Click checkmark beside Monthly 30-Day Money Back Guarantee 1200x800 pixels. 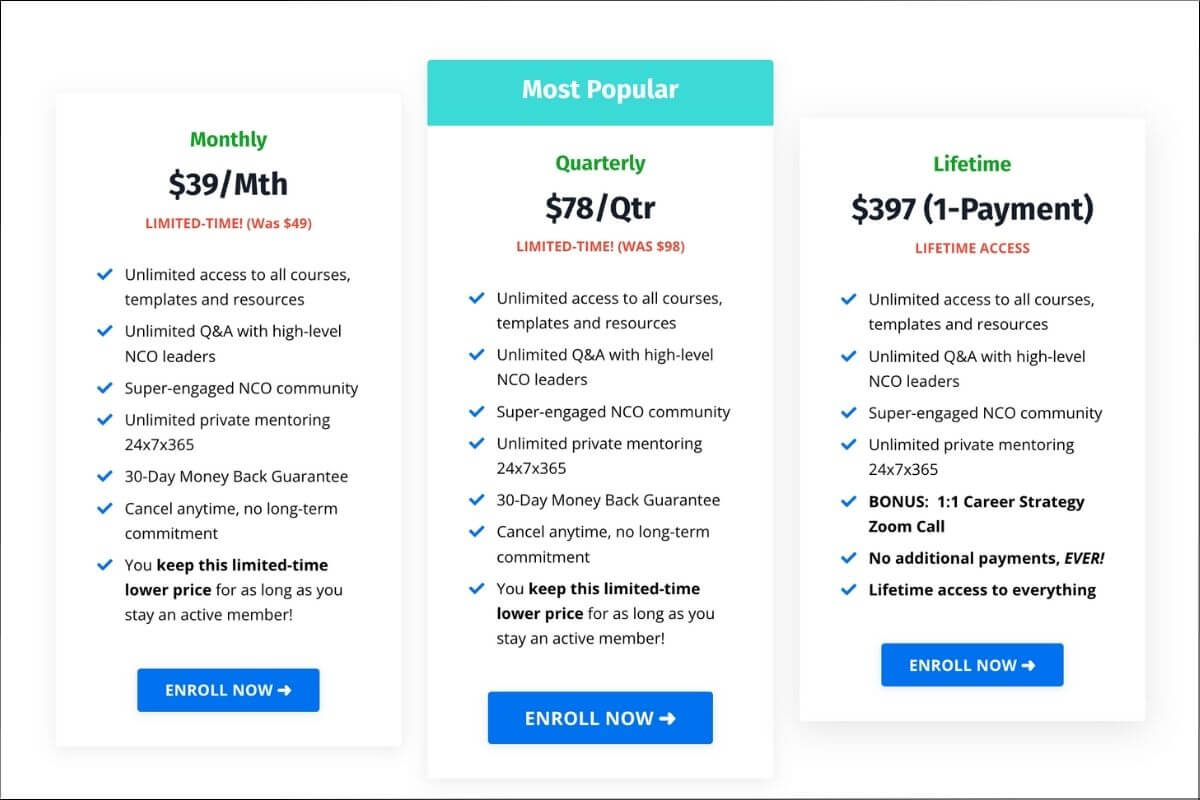click(x=104, y=477)
